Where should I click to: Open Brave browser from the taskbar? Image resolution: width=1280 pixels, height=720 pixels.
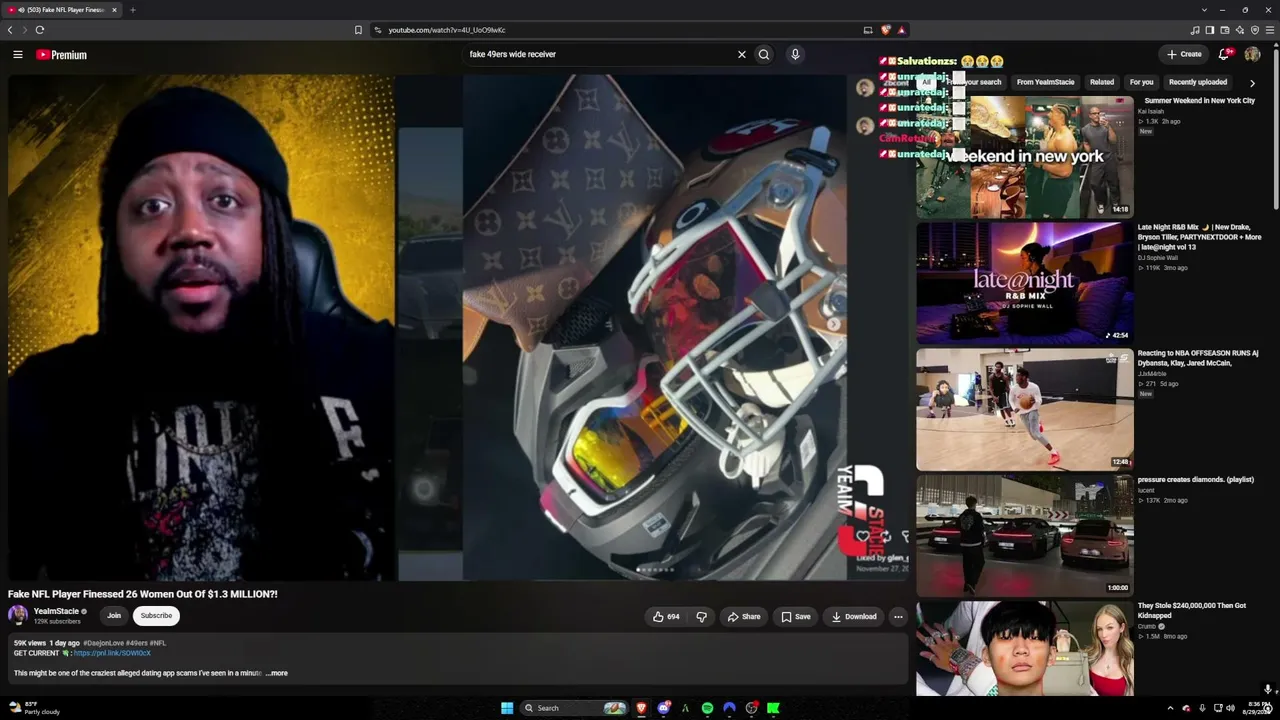[x=641, y=708]
